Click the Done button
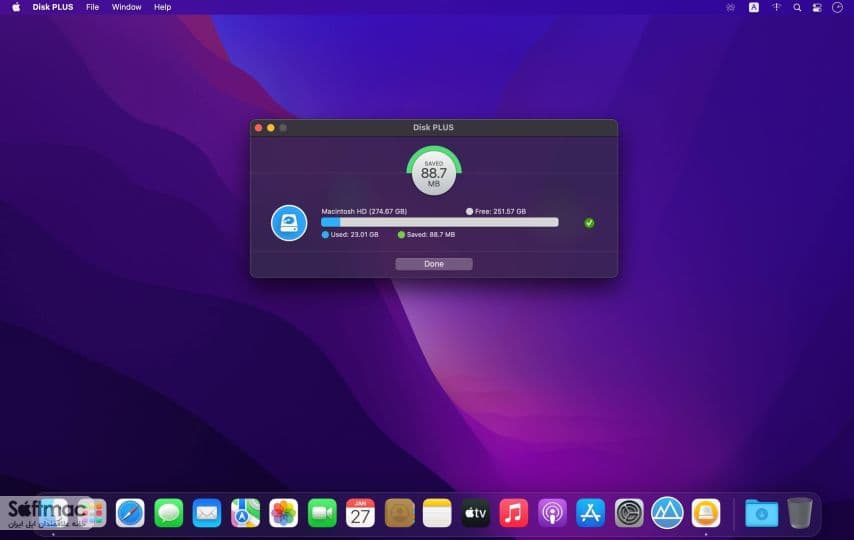Image resolution: width=854 pixels, height=540 pixels. [x=434, y=264]
